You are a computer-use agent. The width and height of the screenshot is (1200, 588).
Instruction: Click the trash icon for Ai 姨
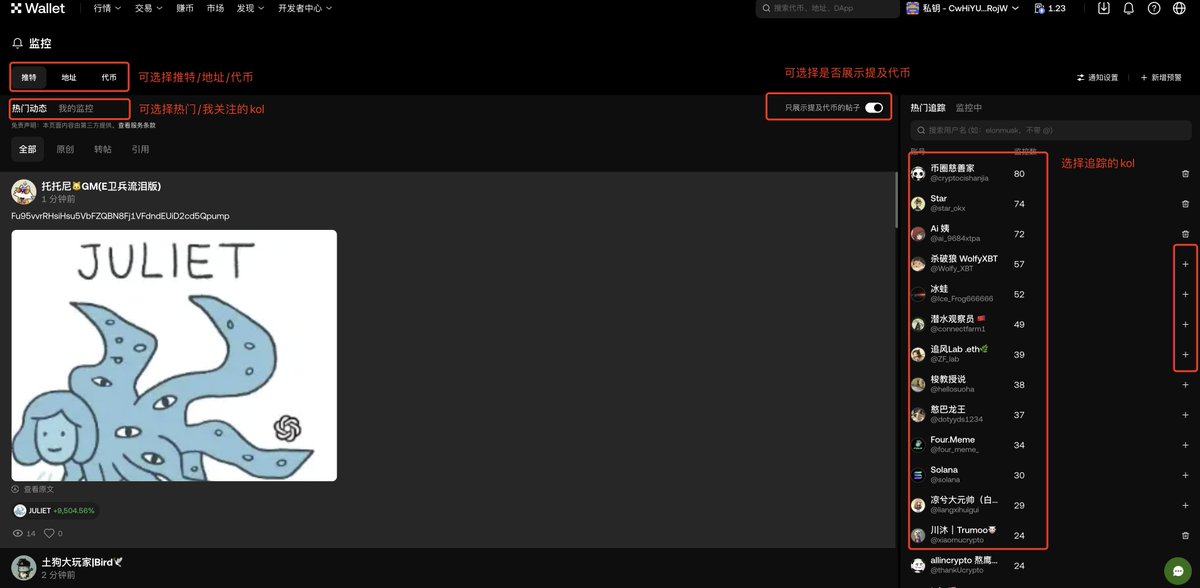point(1185,234)
